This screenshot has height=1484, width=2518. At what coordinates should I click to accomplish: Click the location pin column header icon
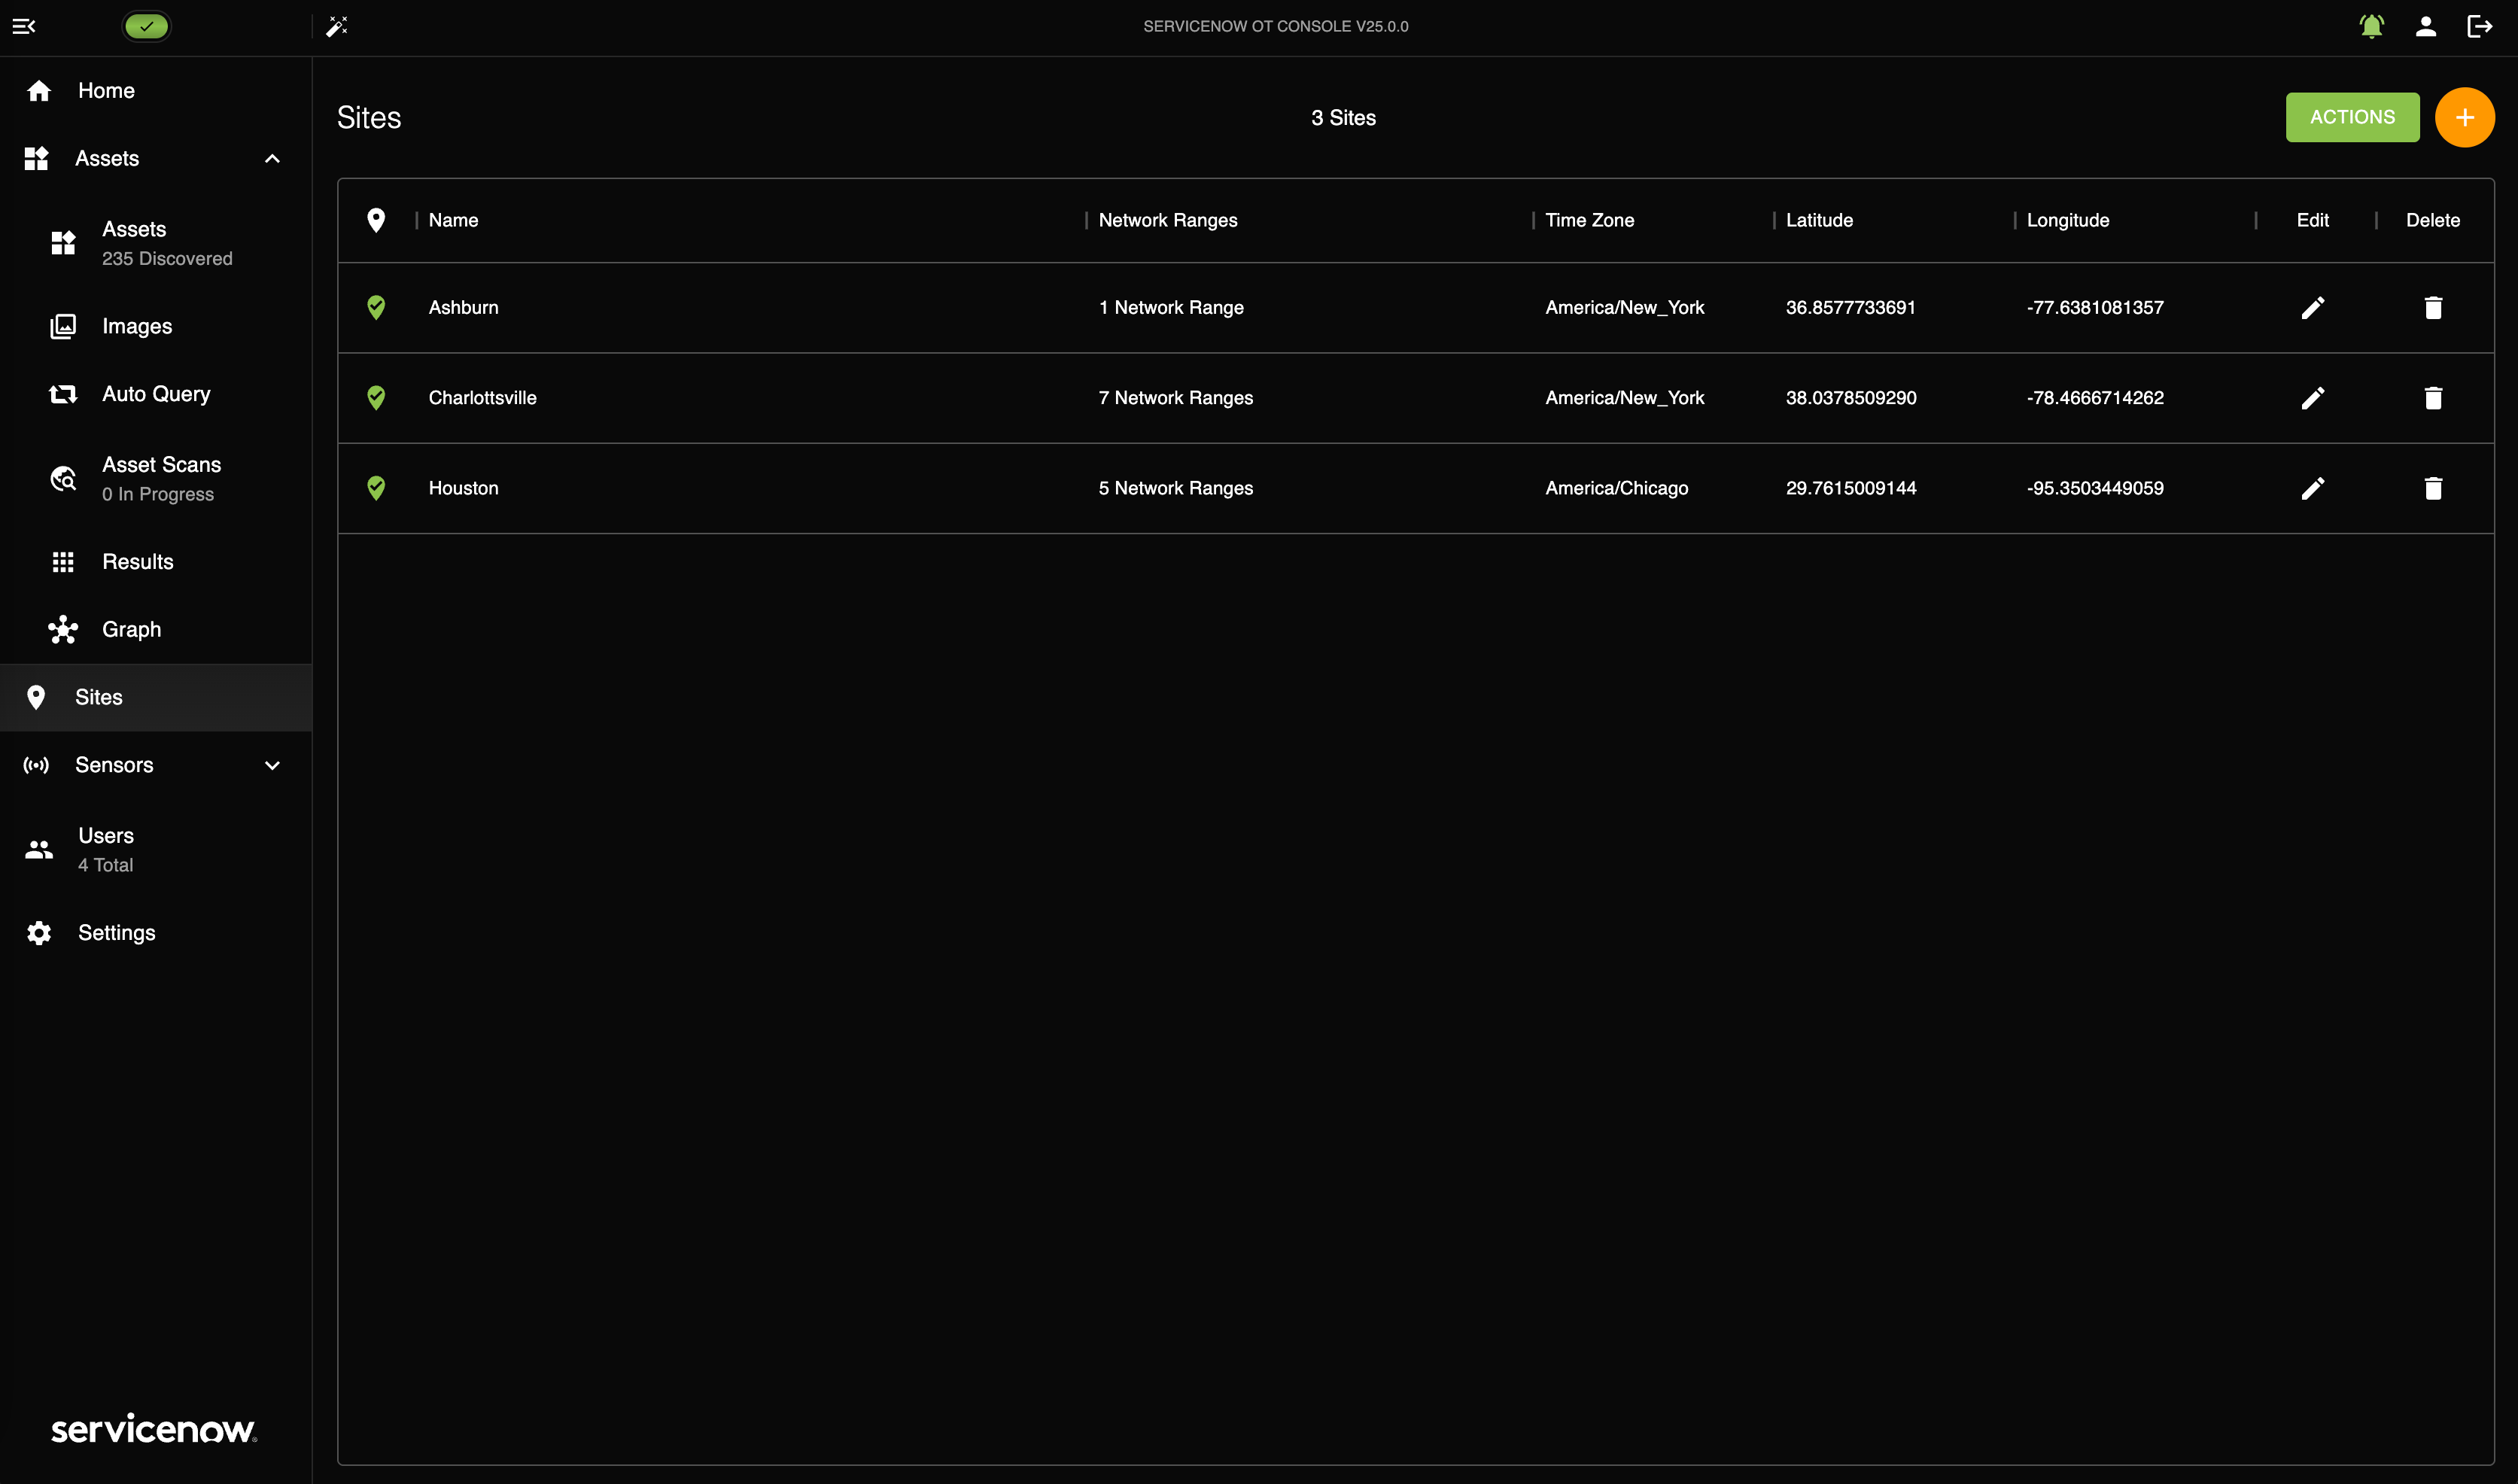[x=376, y=220]
